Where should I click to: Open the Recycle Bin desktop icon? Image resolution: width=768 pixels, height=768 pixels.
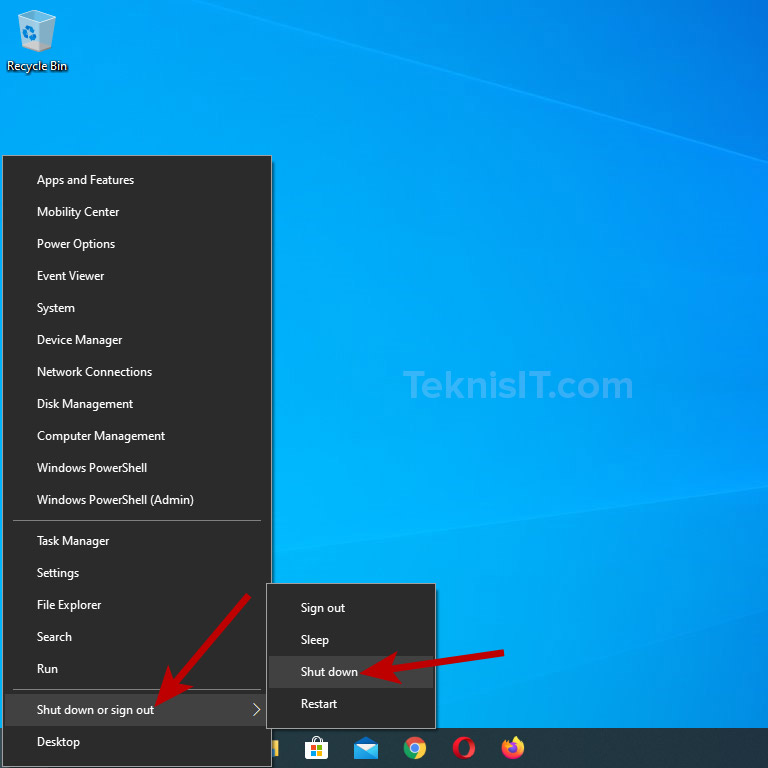pos(37,42)
